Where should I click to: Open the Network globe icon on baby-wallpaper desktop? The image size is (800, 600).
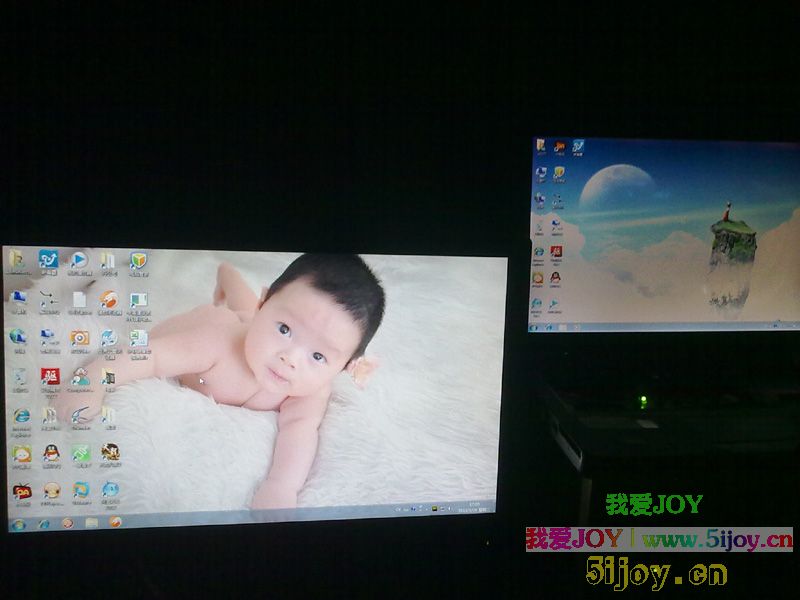click(x=18, y=336)
